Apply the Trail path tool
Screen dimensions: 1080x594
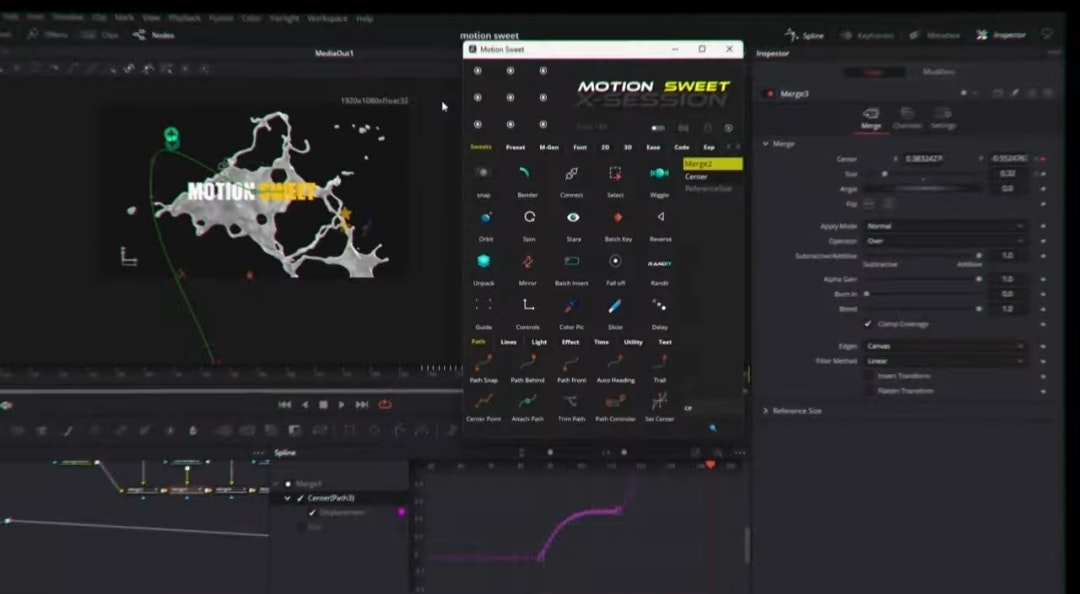(659, 362)
